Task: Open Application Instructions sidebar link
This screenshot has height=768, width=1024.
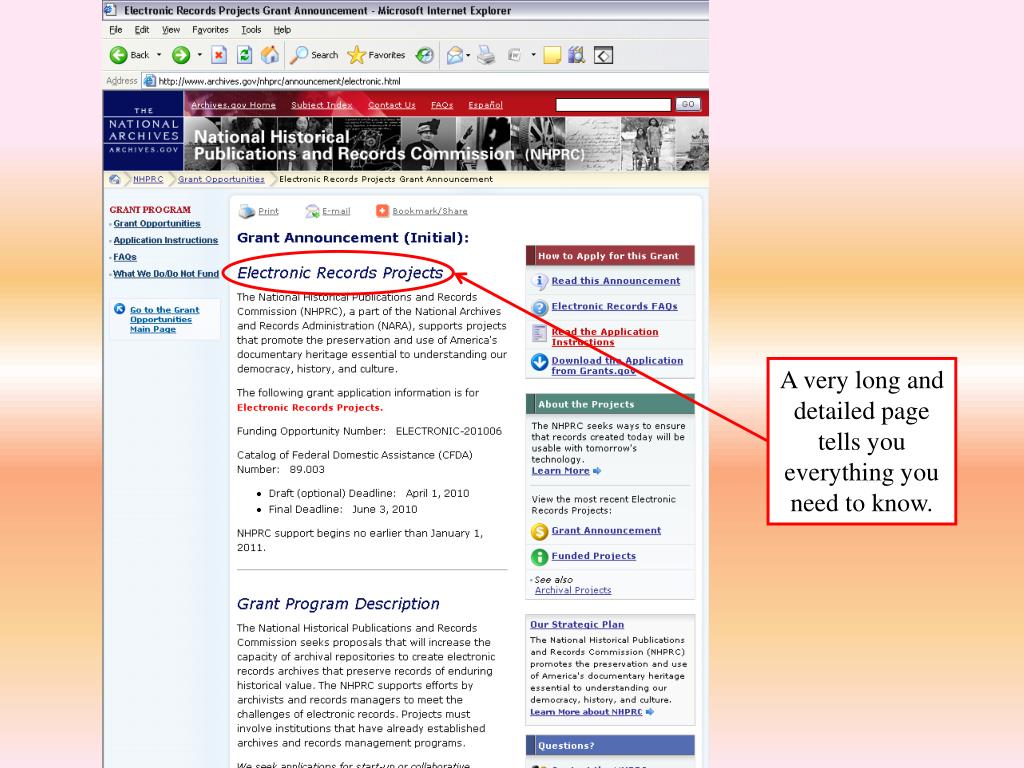Action: tap(166, 240)
